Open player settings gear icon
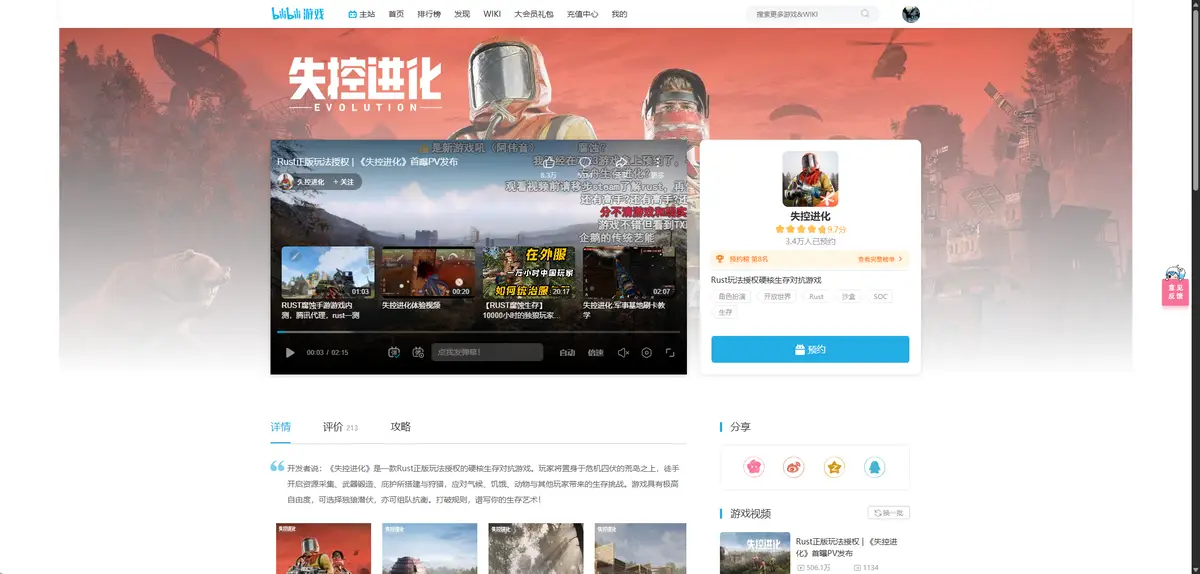The image size is (1200, 574). pyautogui.click(x=647, y=353)
